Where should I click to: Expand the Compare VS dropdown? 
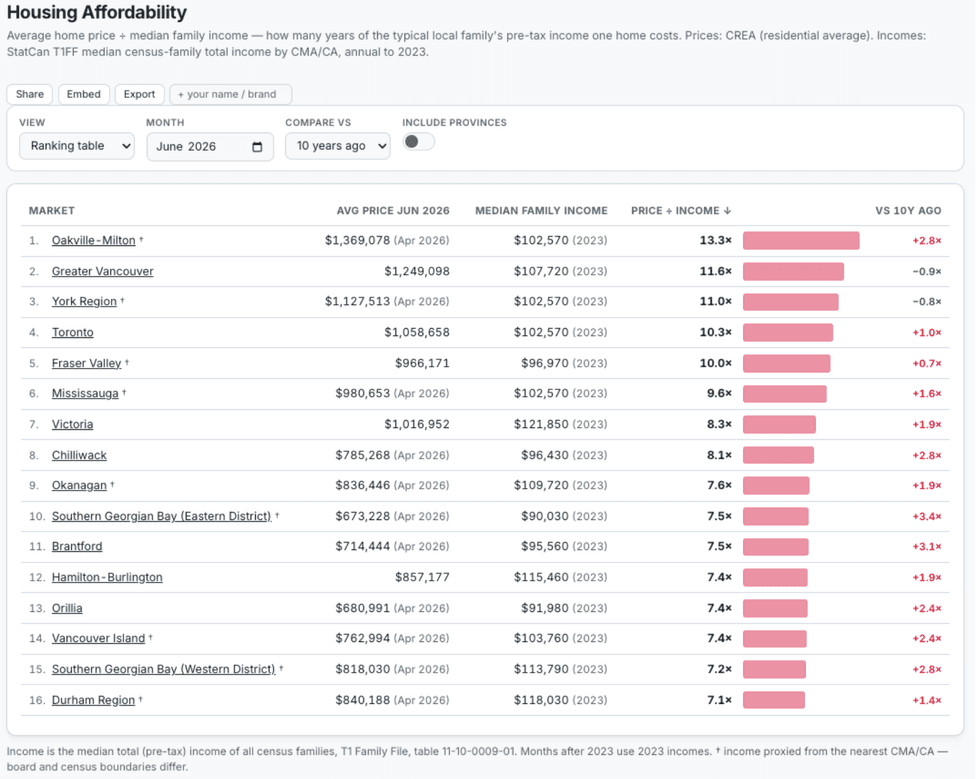[x=338, y=146]
